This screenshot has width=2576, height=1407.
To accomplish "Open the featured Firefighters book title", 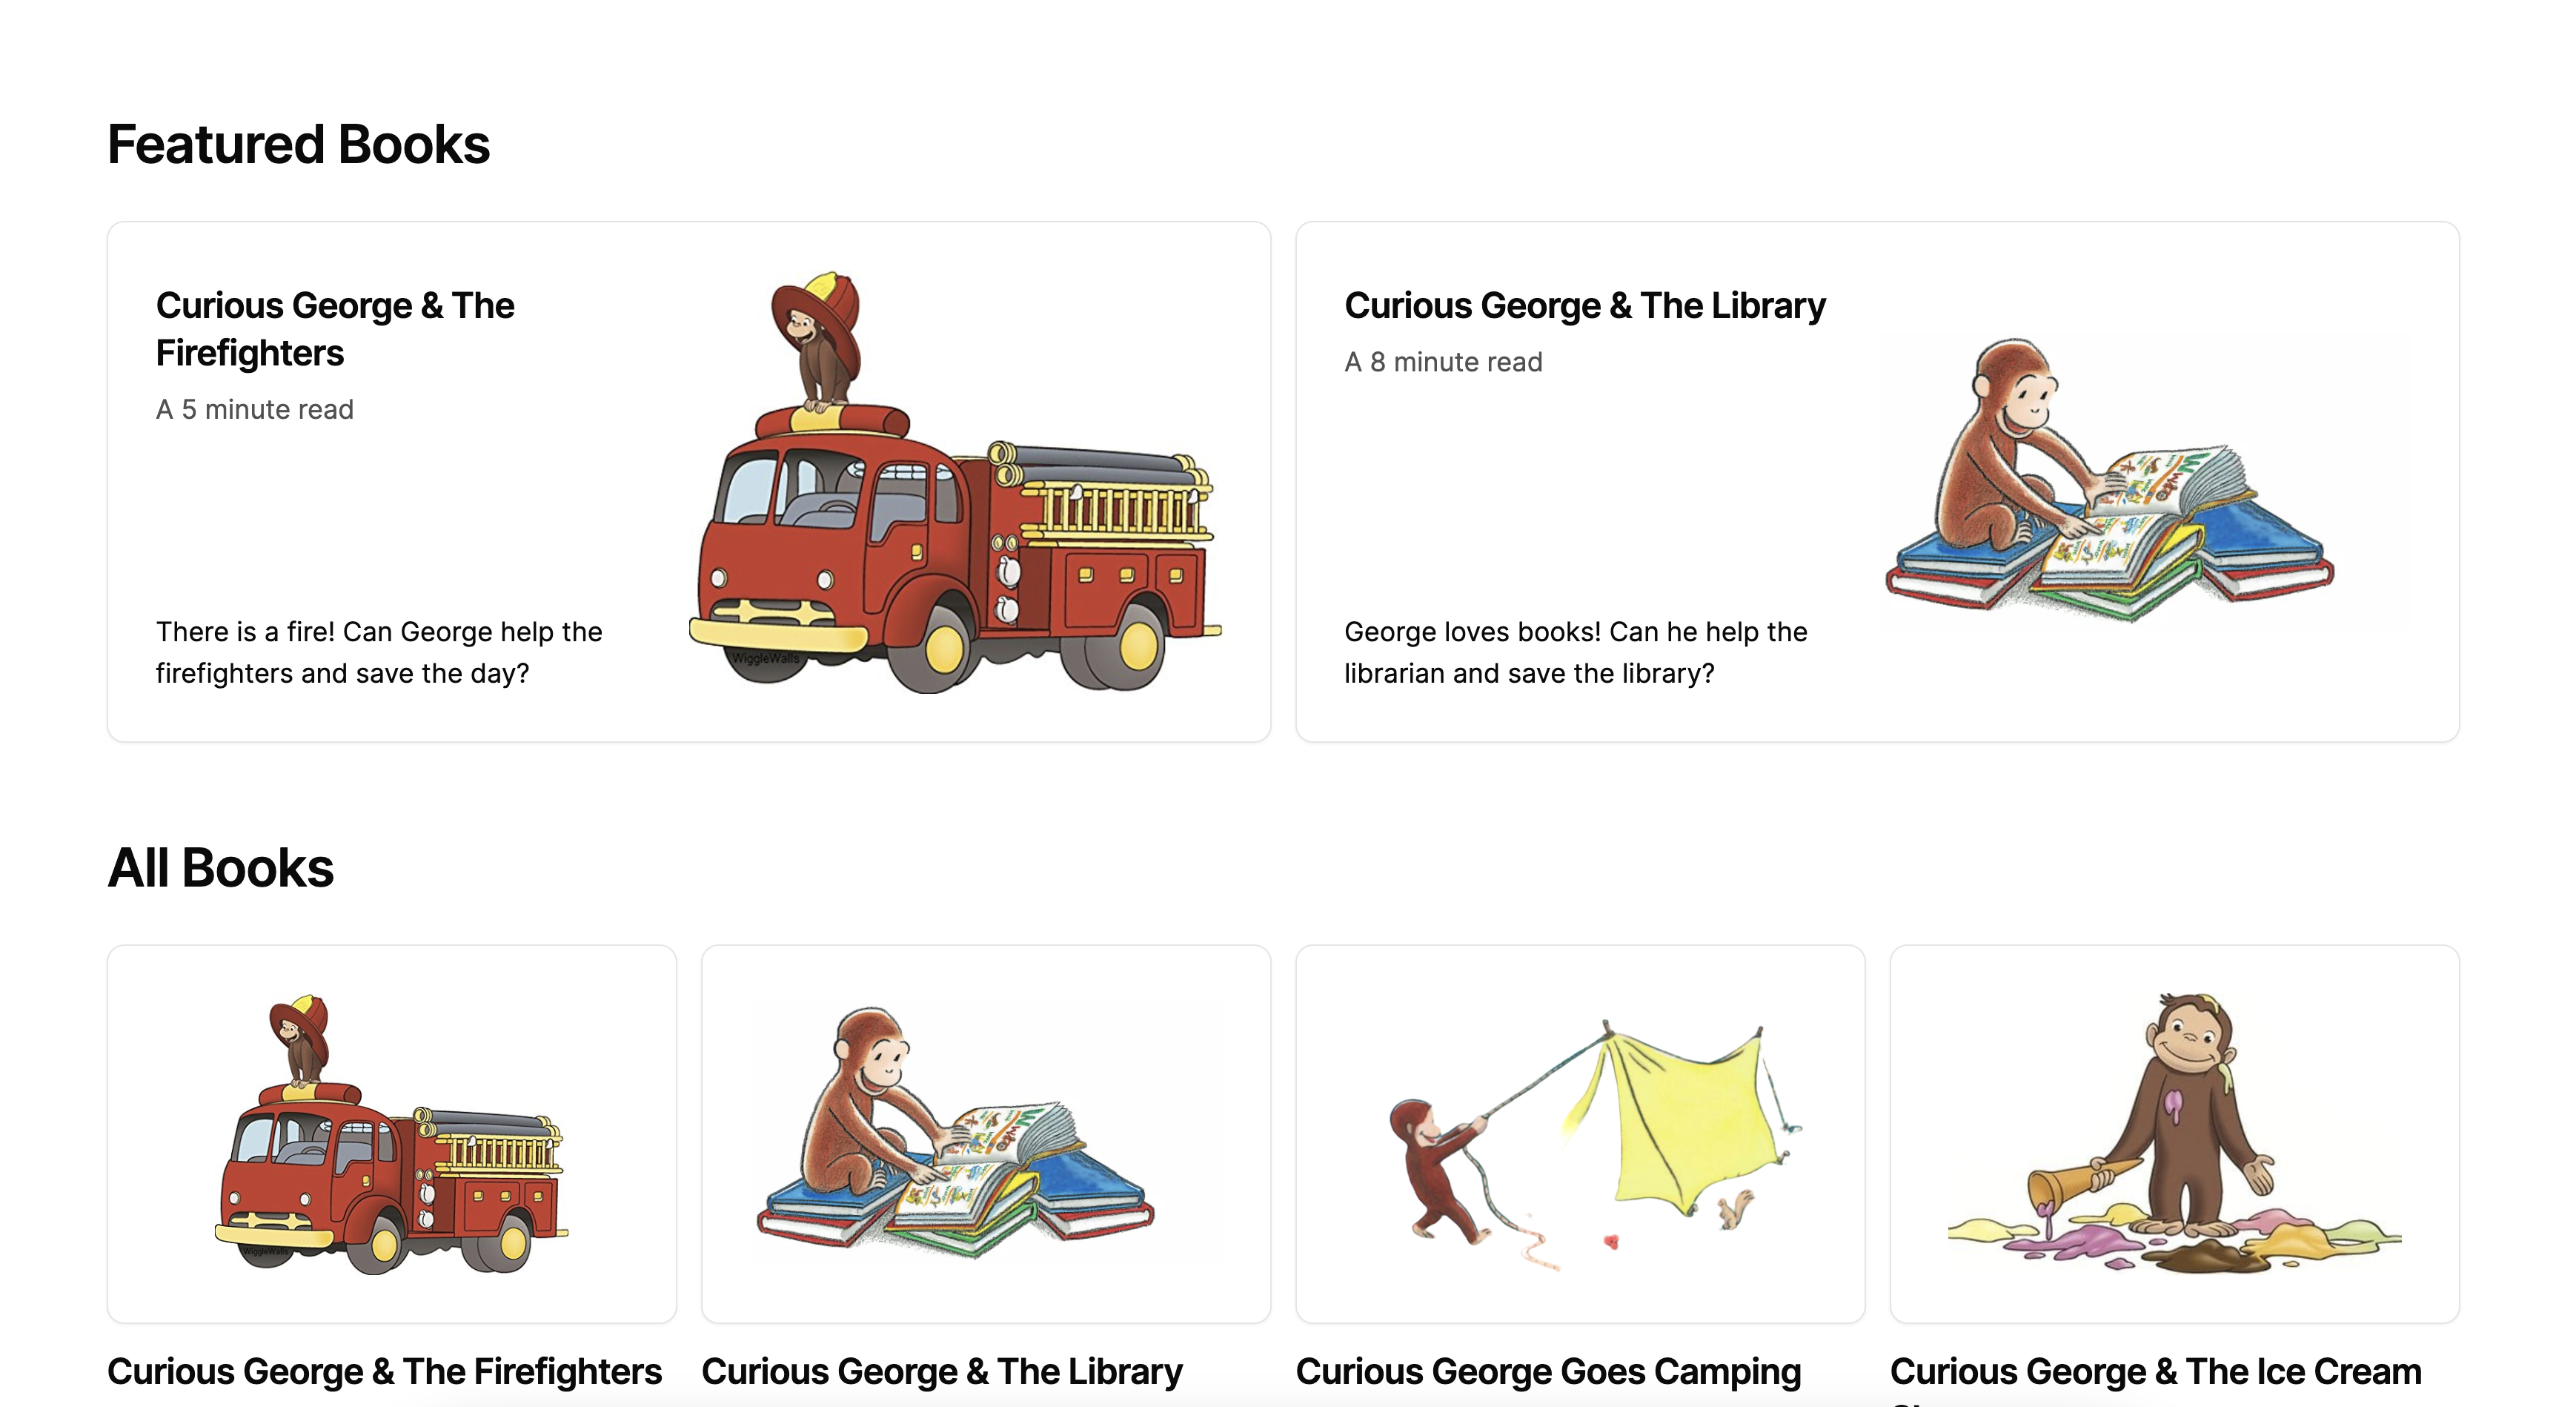I will point(335,329).
